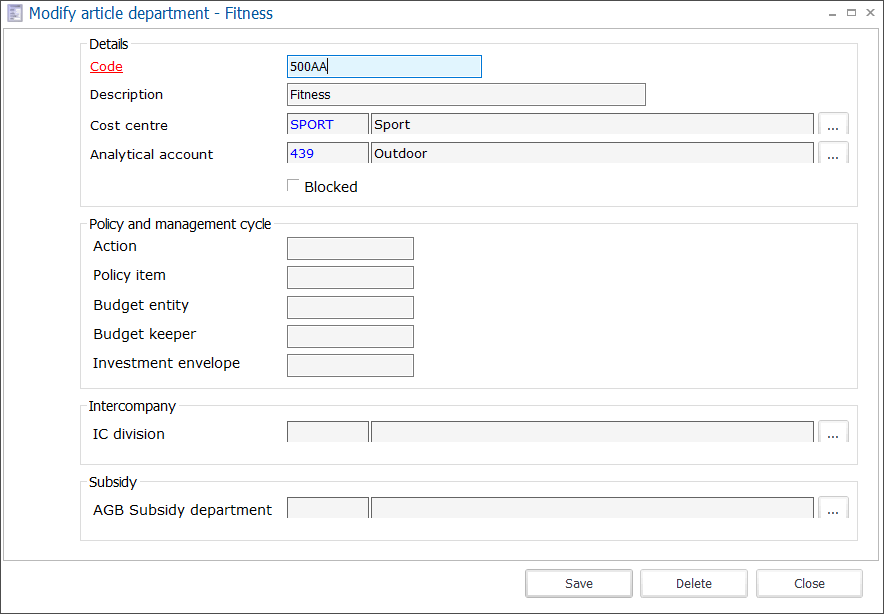Open the IC division lookup via ellipsis button
This screenshot has height=614, width=884.
[x=833, y=432]
